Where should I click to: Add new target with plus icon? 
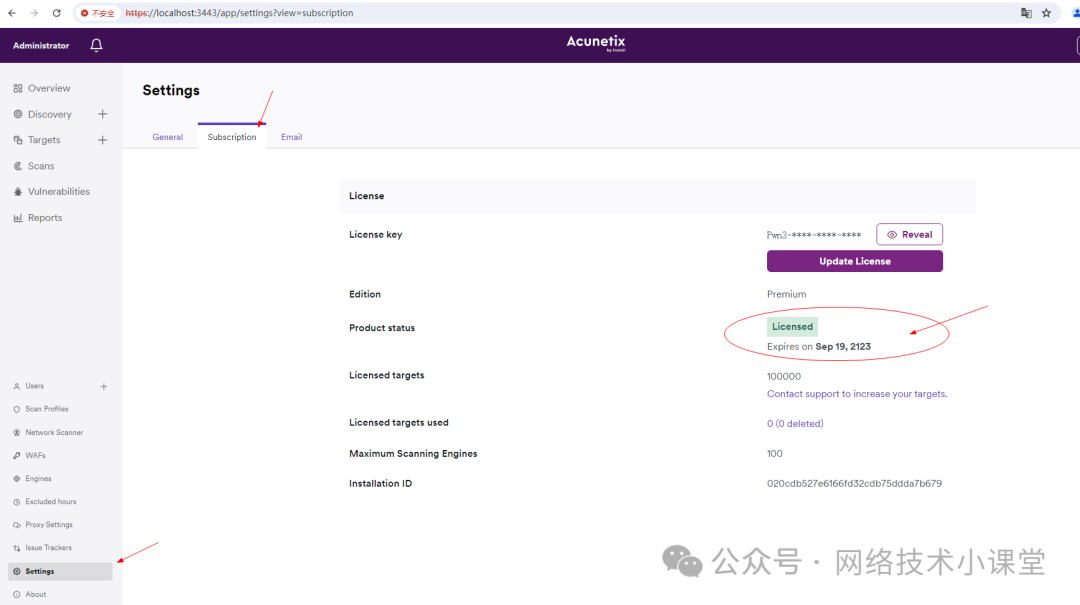click(103, 140)
